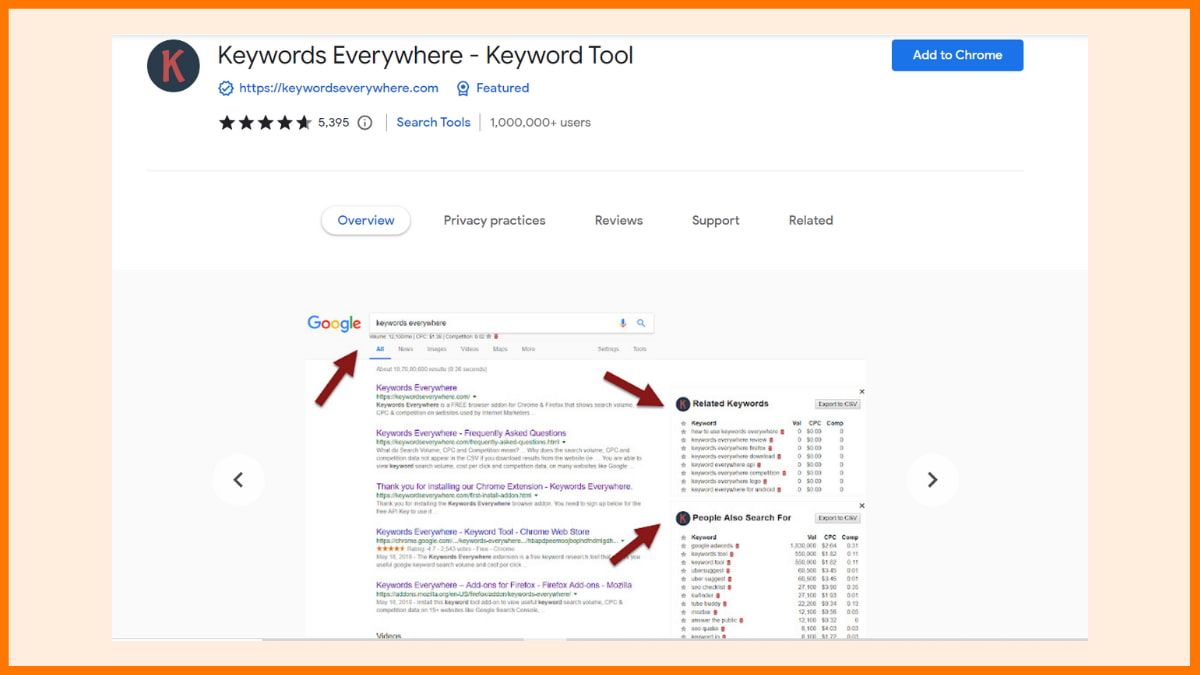Close the Related Keywords widget
The width and height of the screenshot is (1200, 675).
coord(862,391)
